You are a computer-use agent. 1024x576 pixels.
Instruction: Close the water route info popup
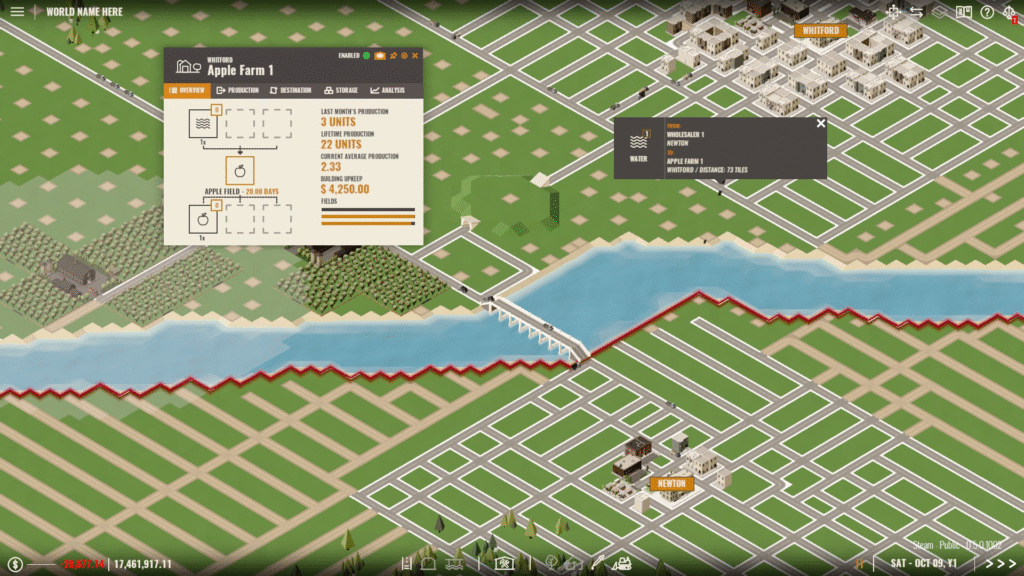(821, 124)
